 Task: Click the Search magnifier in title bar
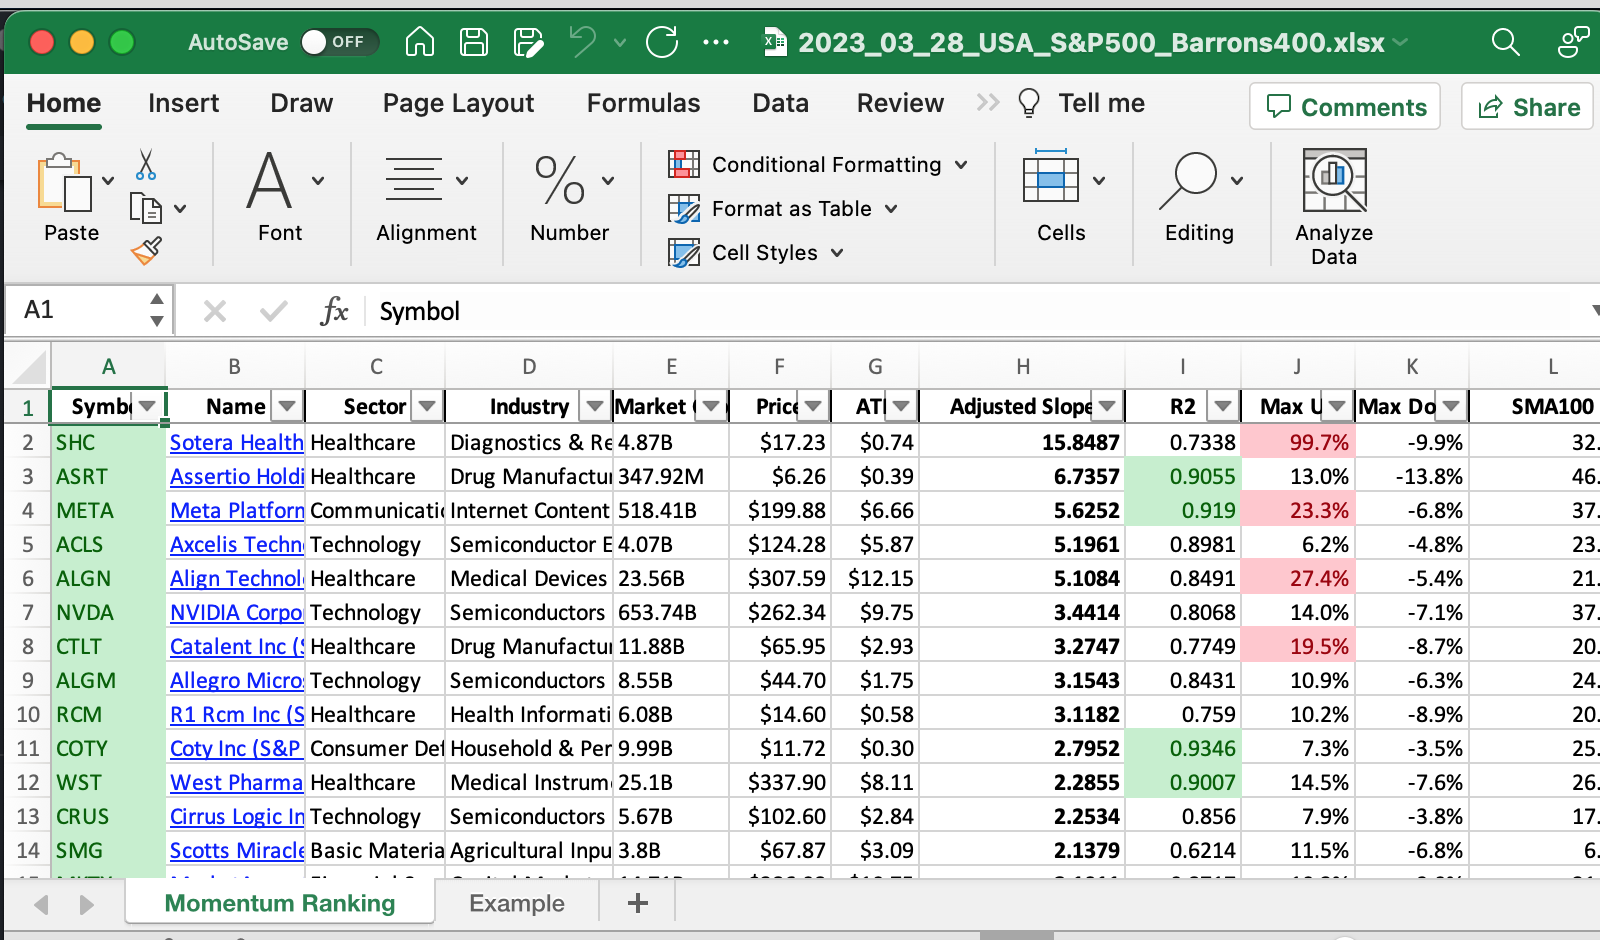(1505, 42)
